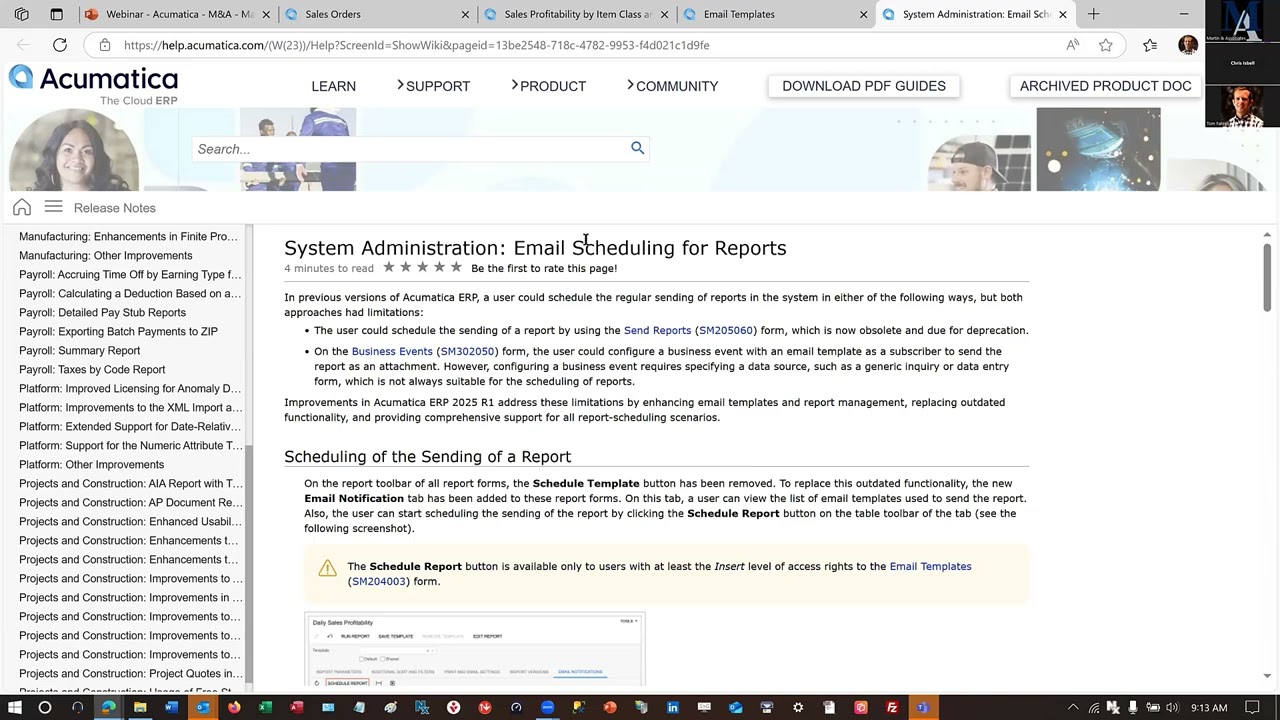Open Microsoft Teams from the taskbar
The width and height of the screenshot is (1280, 720).
tap(923, 708)
